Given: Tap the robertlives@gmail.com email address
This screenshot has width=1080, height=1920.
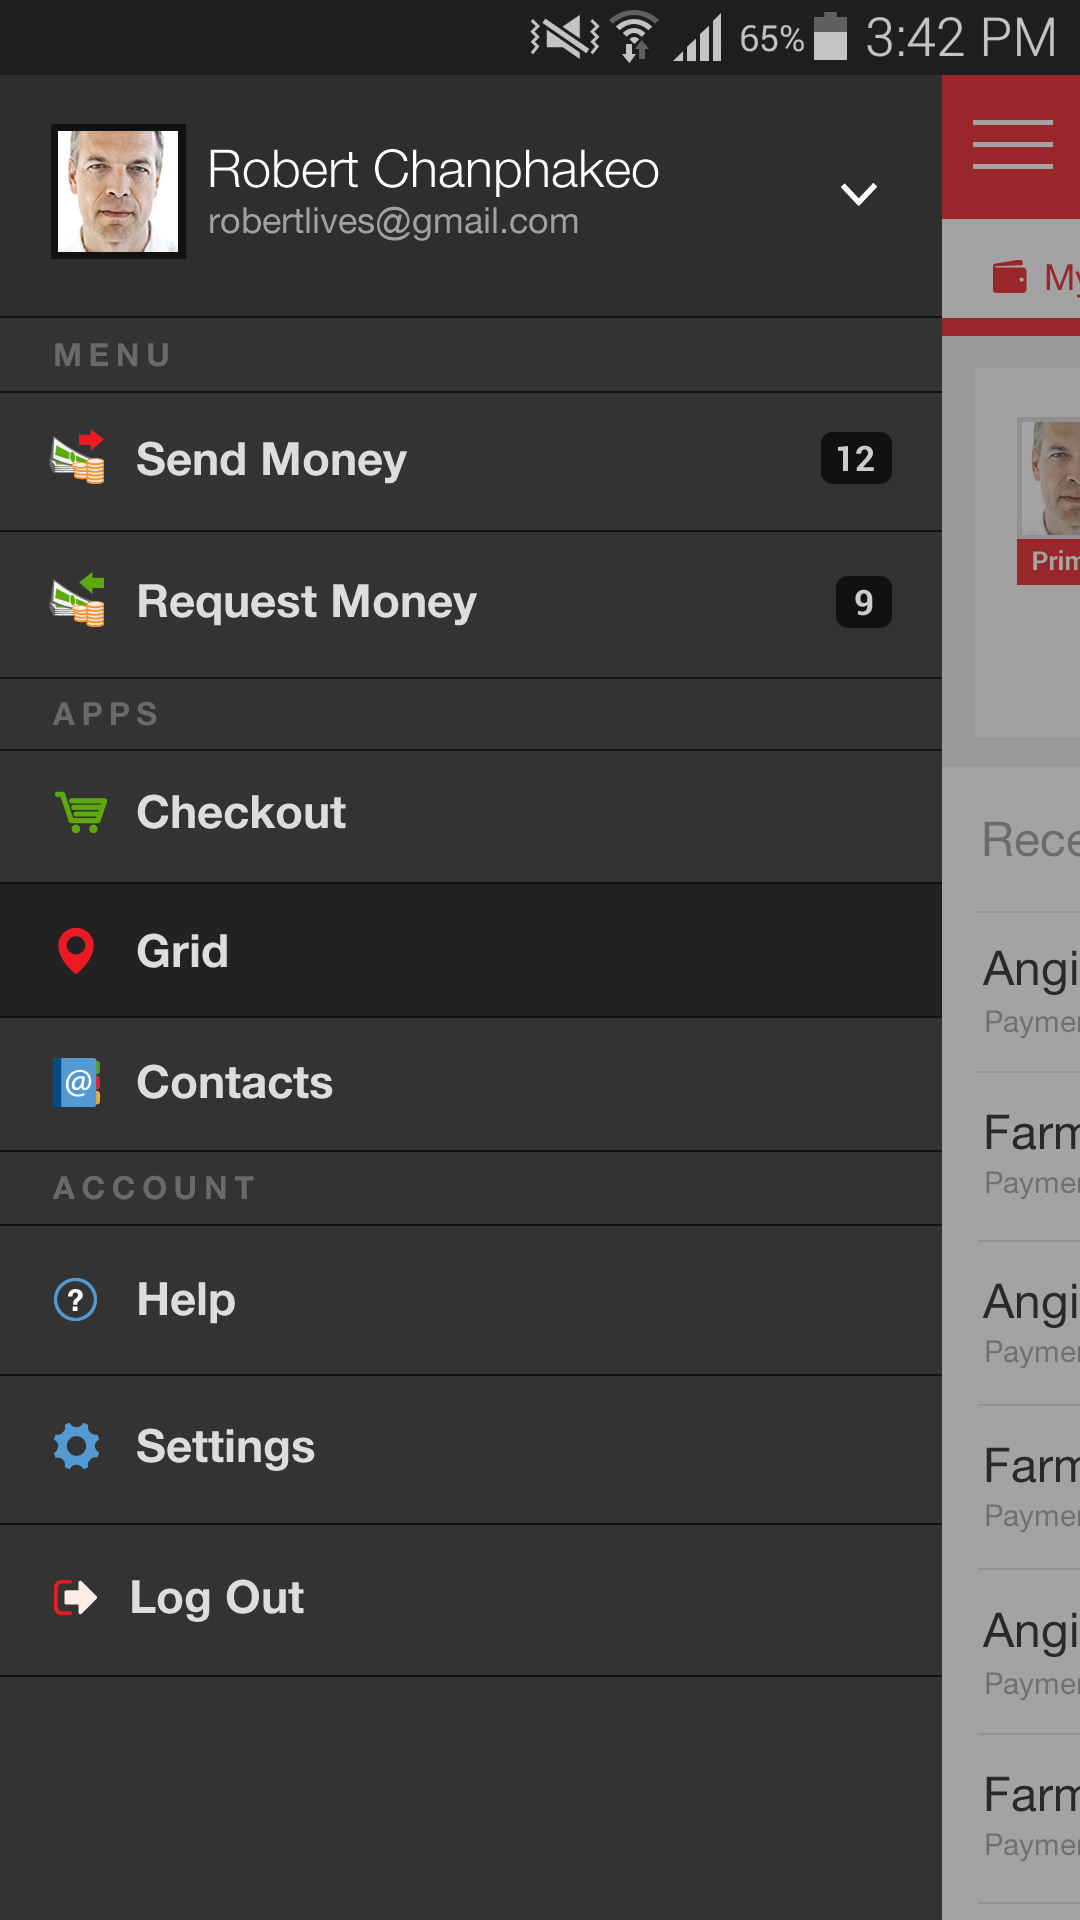Looking at the screenshot, I should [x=393, y=222].
